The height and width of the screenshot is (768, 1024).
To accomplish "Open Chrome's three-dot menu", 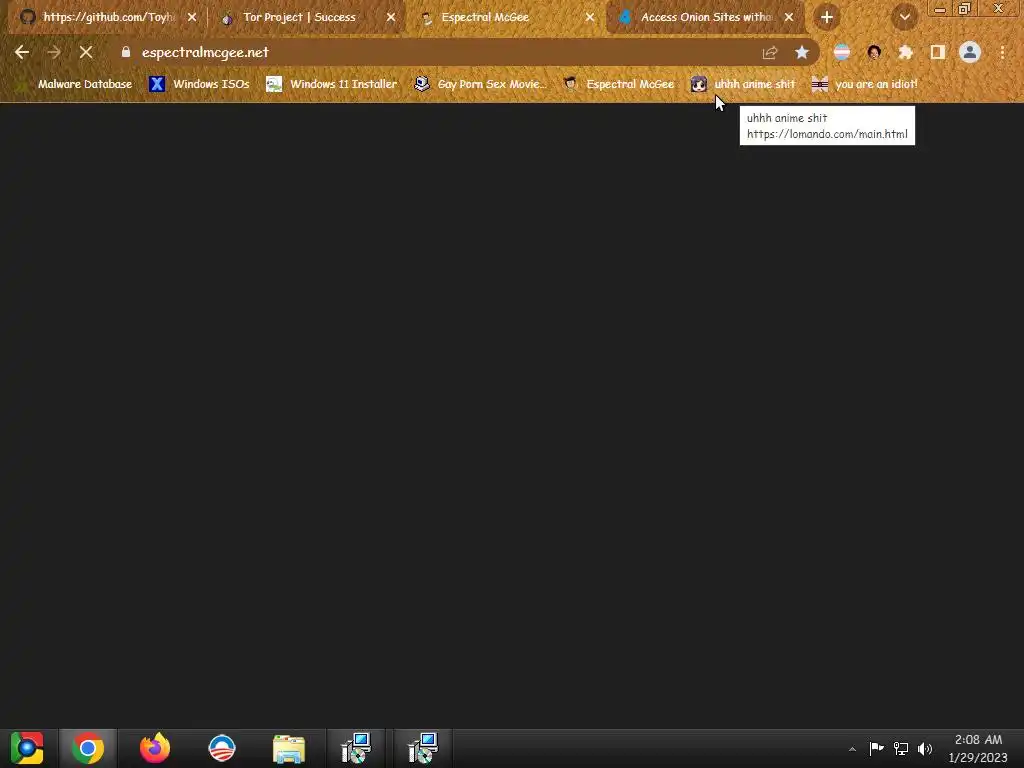I will pyautogui.click(x=1002, y=53).
